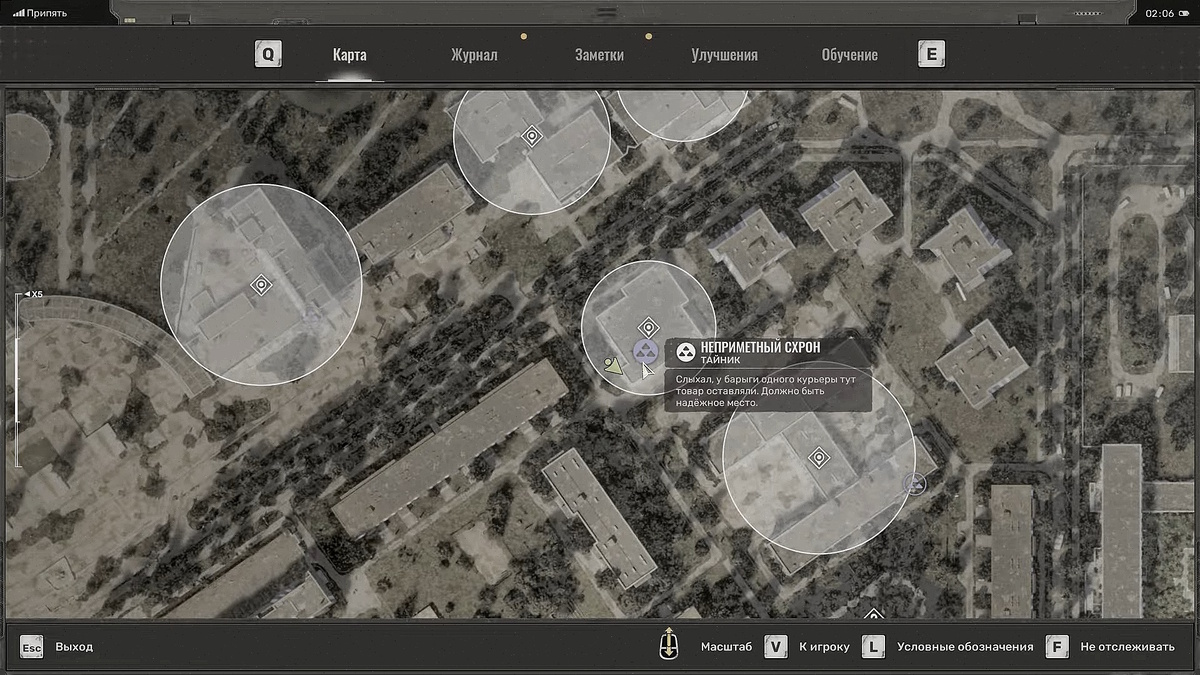
Task: Switch to the Журнал tab
Action: pos(474,55)
